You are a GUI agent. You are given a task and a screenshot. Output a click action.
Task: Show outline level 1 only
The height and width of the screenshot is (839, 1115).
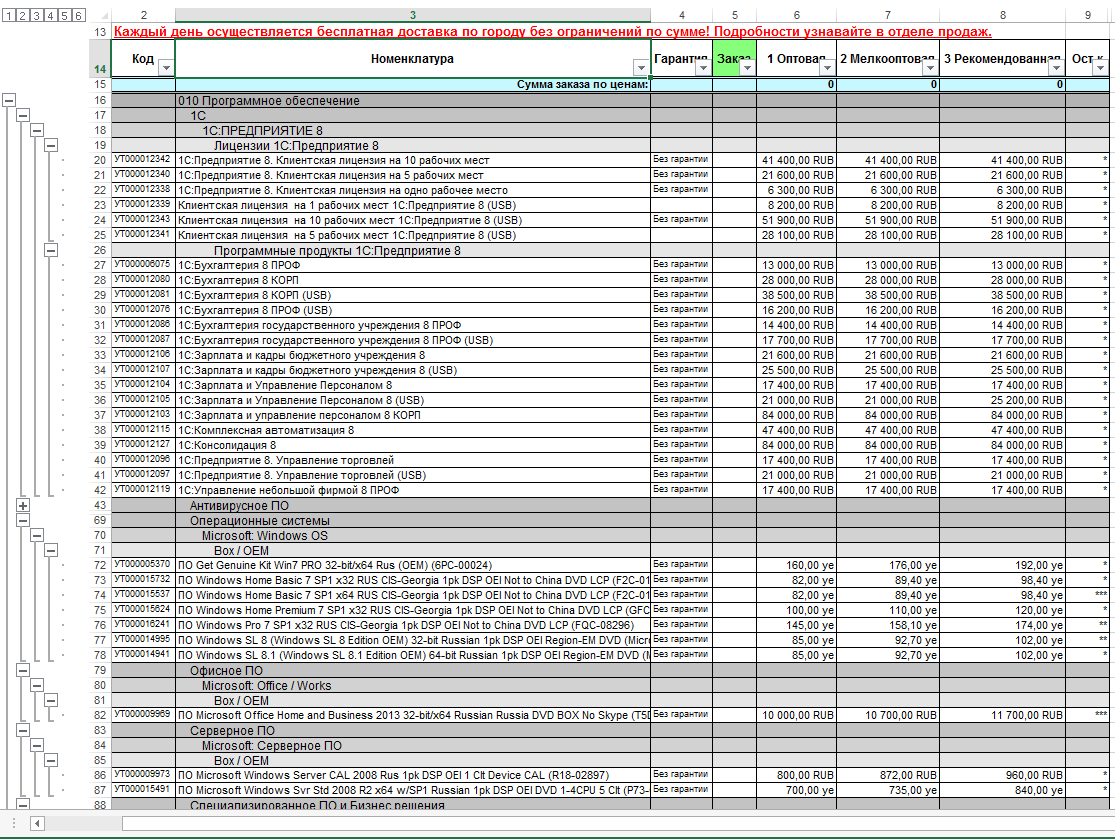[x=9, y=16]
